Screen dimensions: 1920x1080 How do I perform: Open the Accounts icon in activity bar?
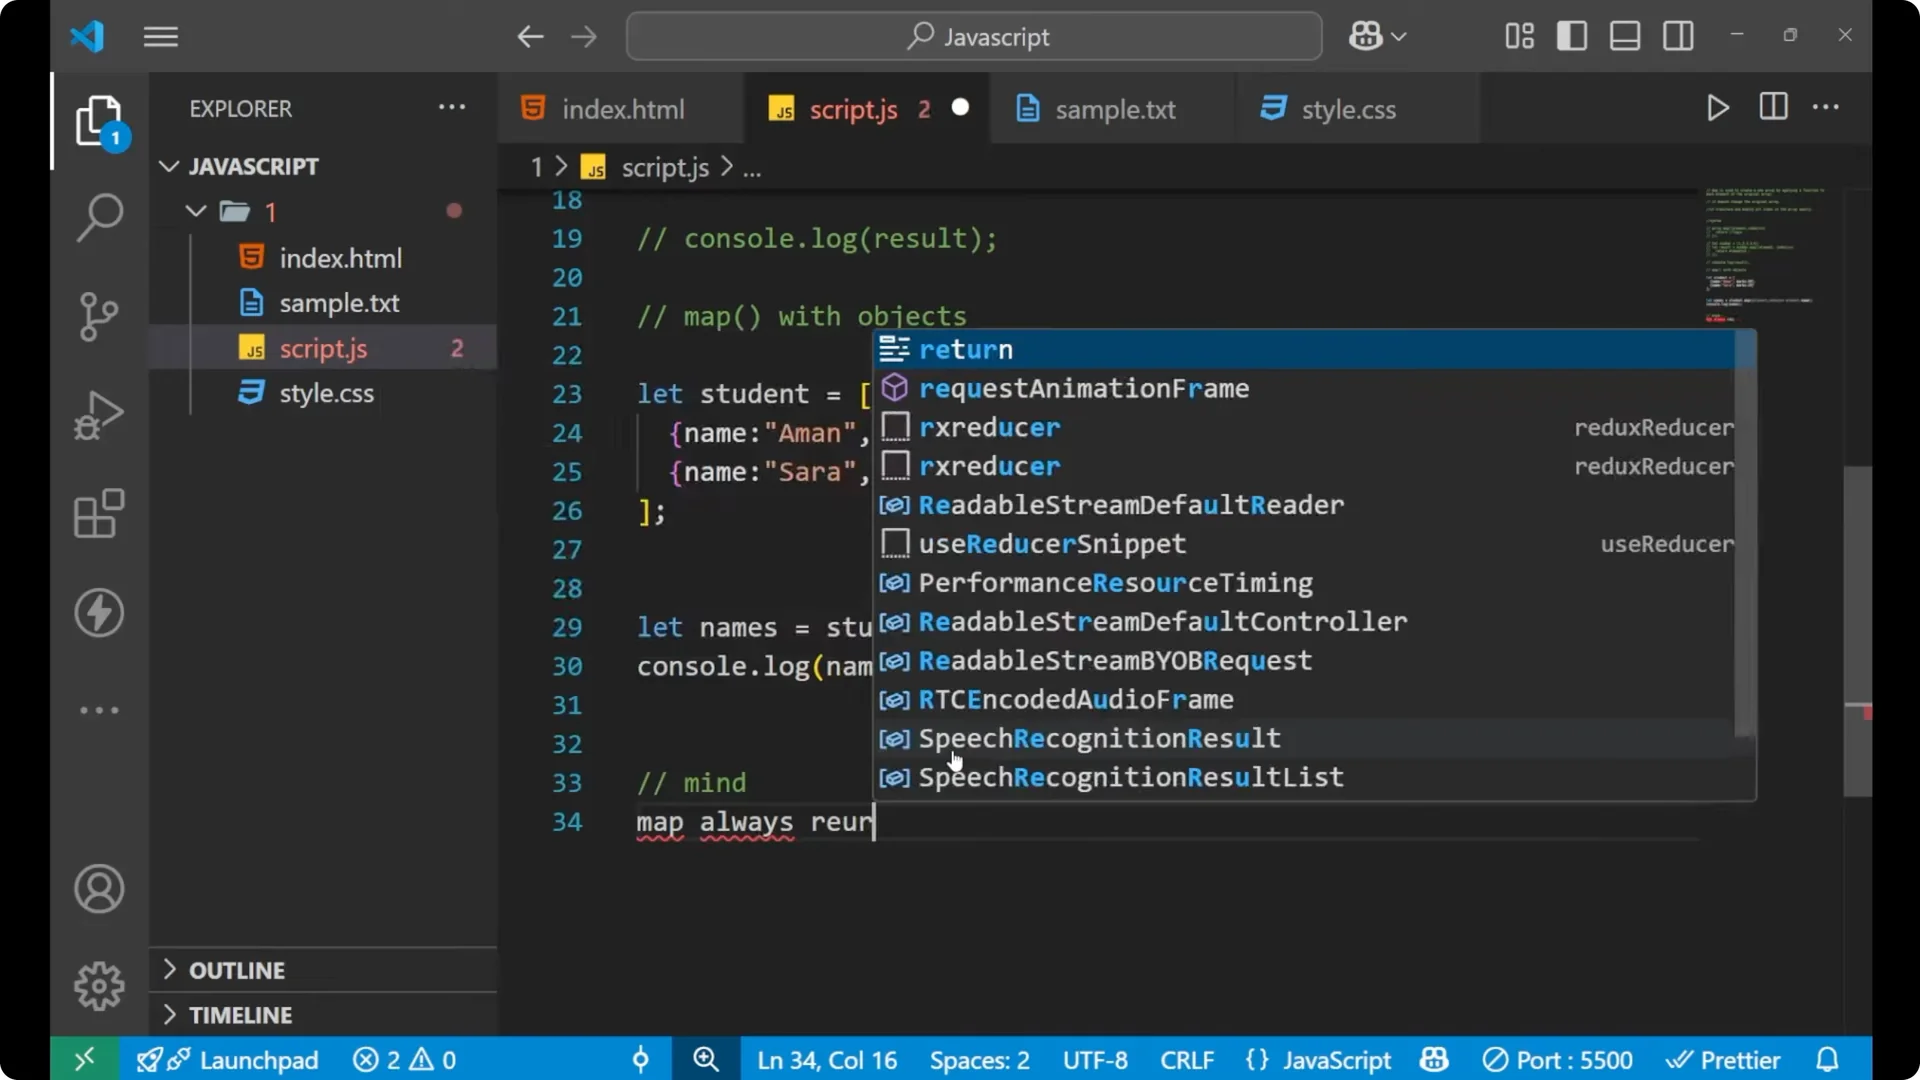click(99, 889)
